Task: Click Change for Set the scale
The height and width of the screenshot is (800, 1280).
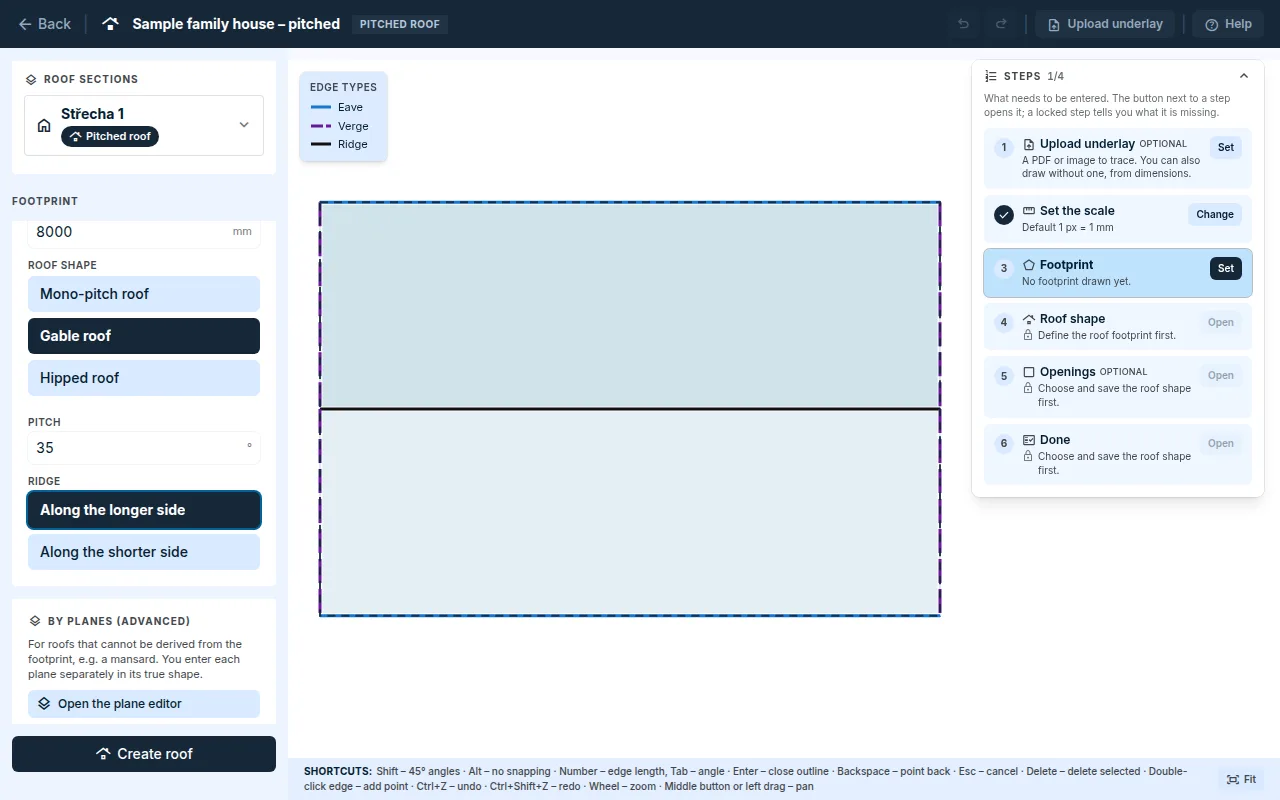Action: [x=1215, y=214]
